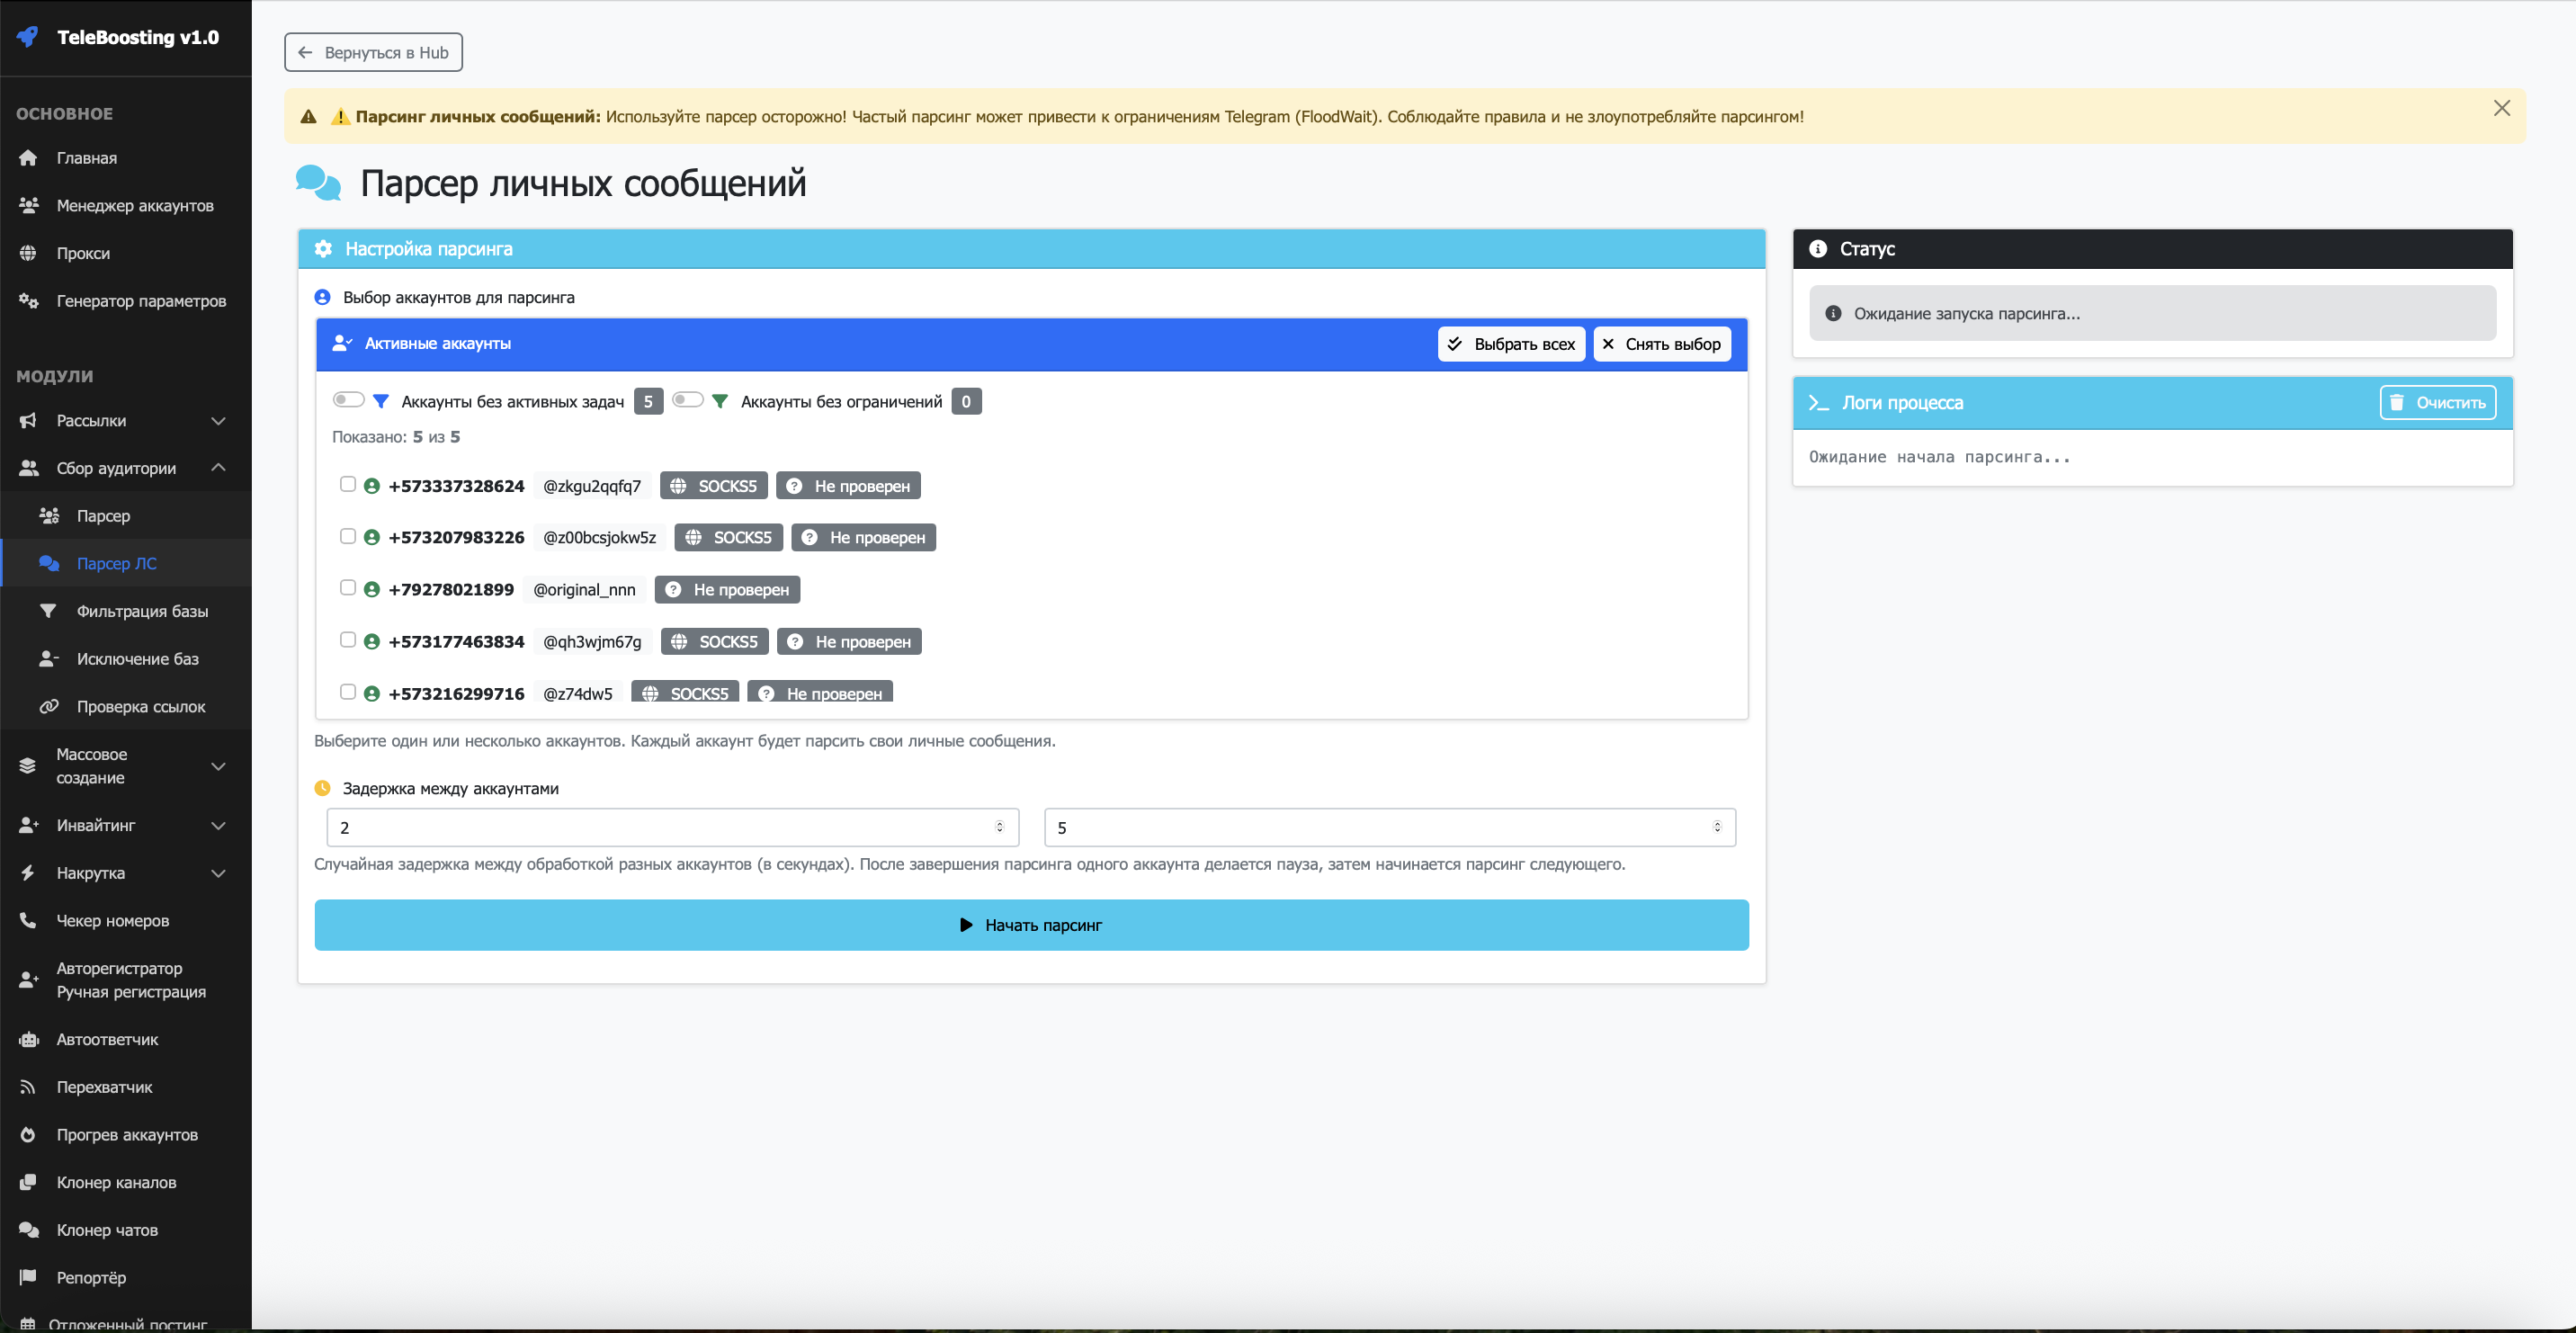Open Менеджер аккаунтов menu item
The image size is (2576, 1333).
pyautogui.click(x=134, y=205)
